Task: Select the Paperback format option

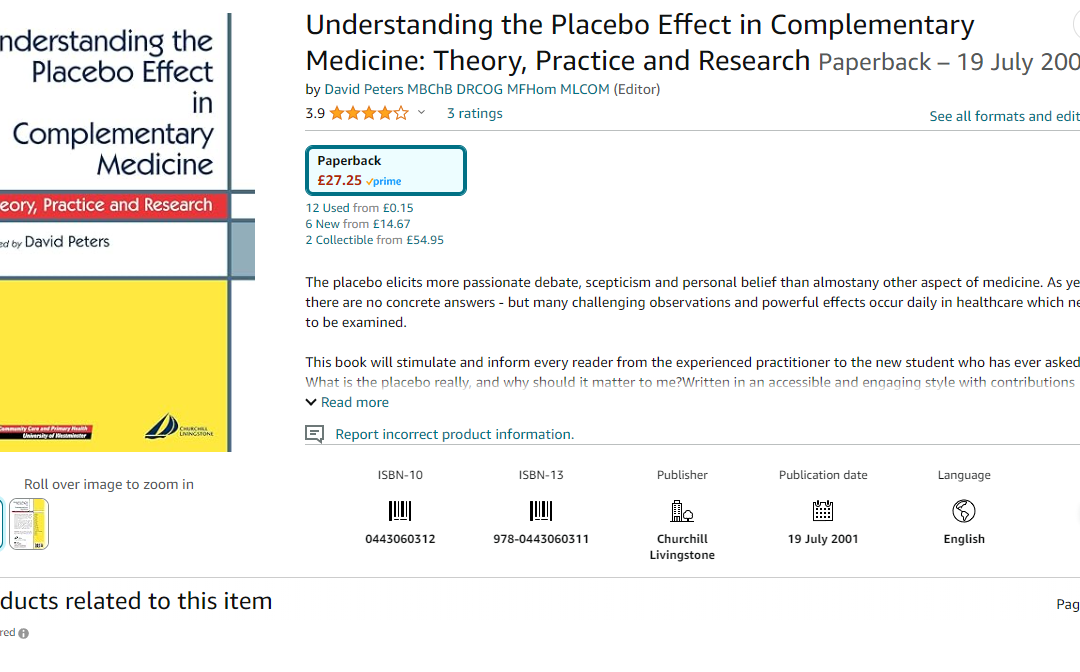Action: pyautogui.click(x=386, y=170)
